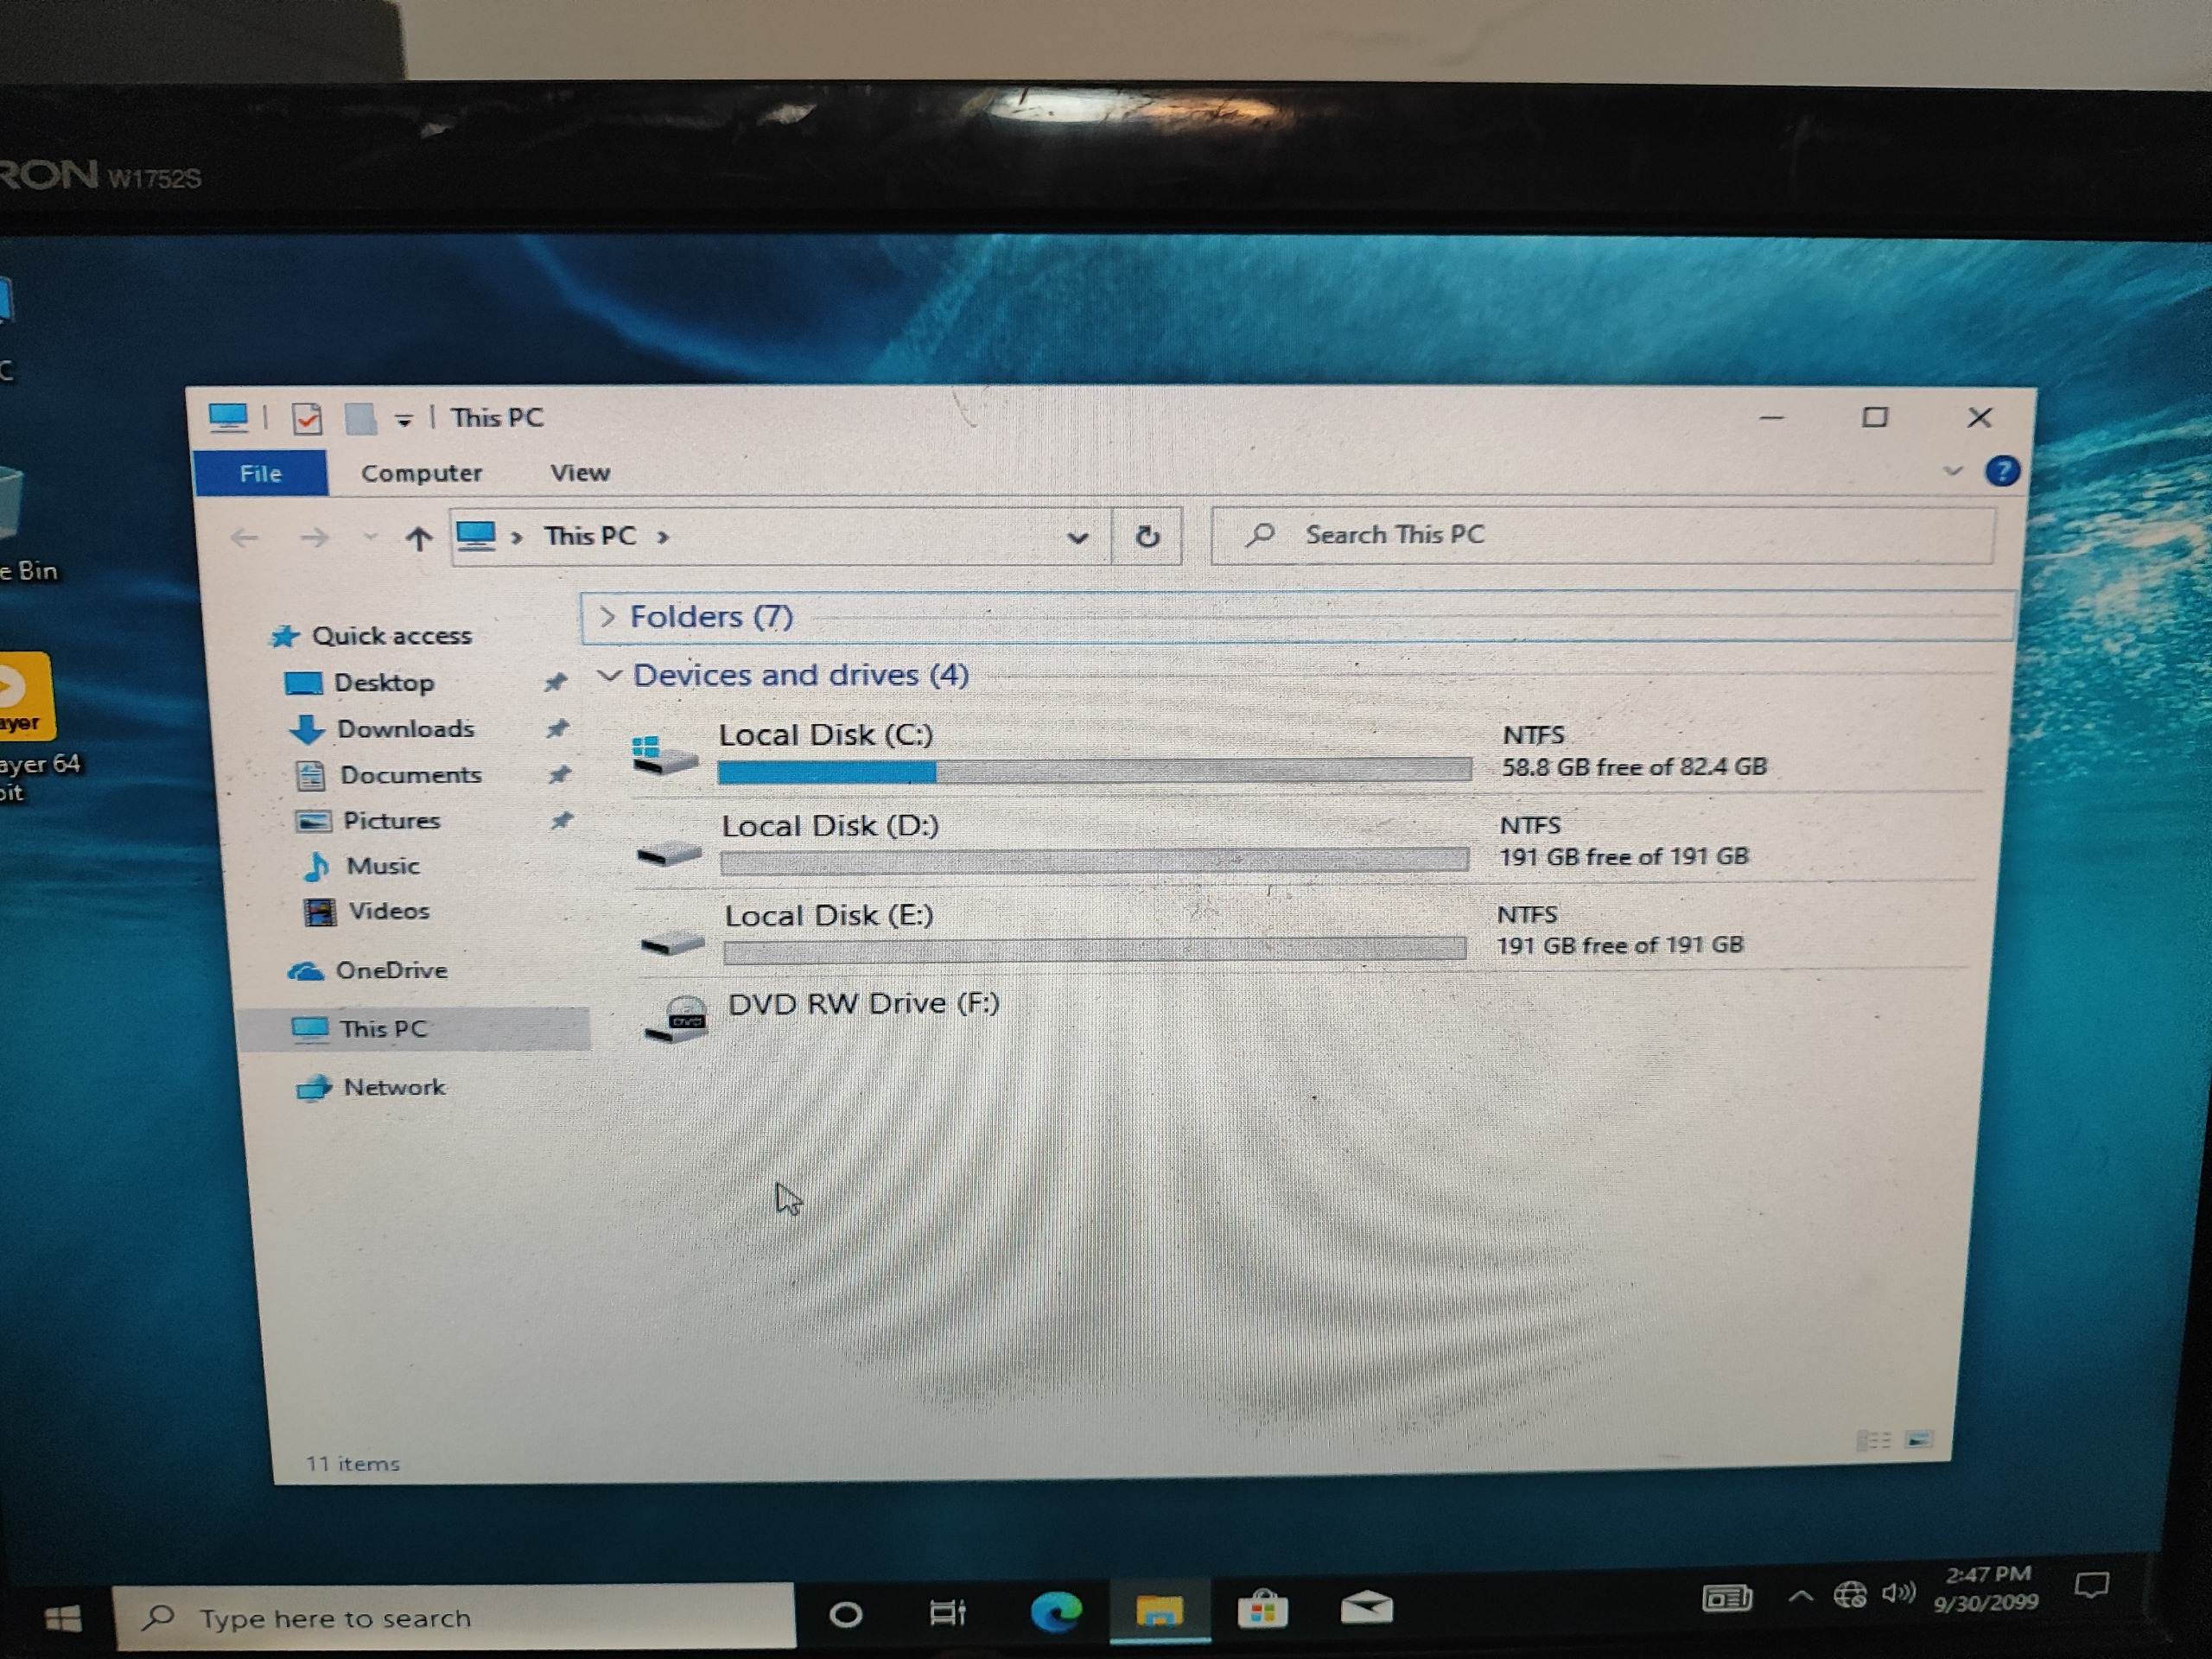Image resolution: width=2212 pixels, height=1659 pixels.
Task: Click File Explorer icon on taskbar
Action: tap(1159, 1610)
